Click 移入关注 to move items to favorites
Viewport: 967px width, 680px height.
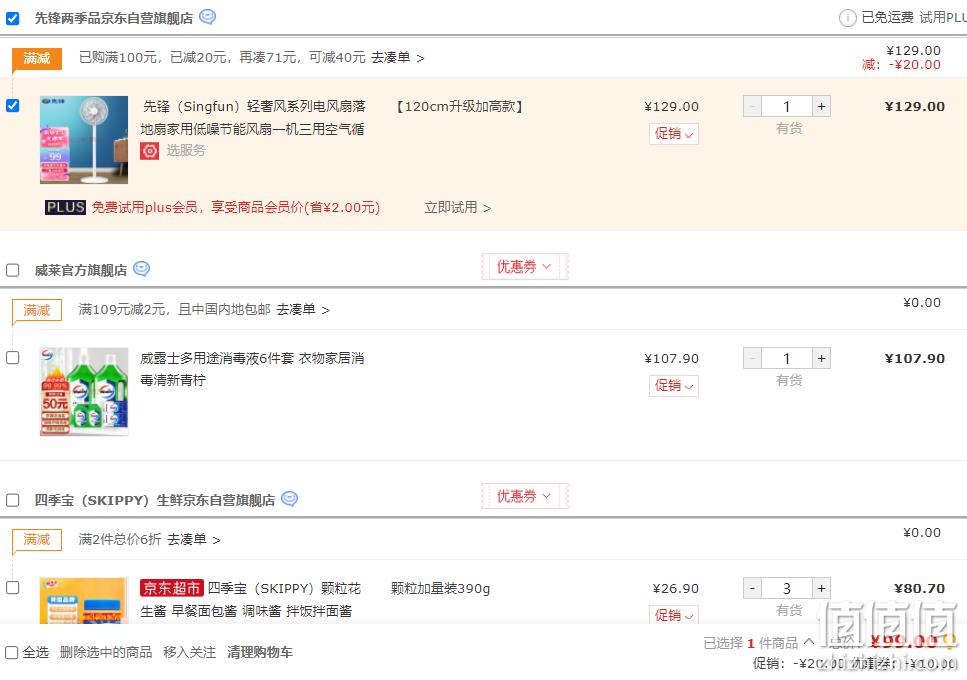(x=189, y=652)
